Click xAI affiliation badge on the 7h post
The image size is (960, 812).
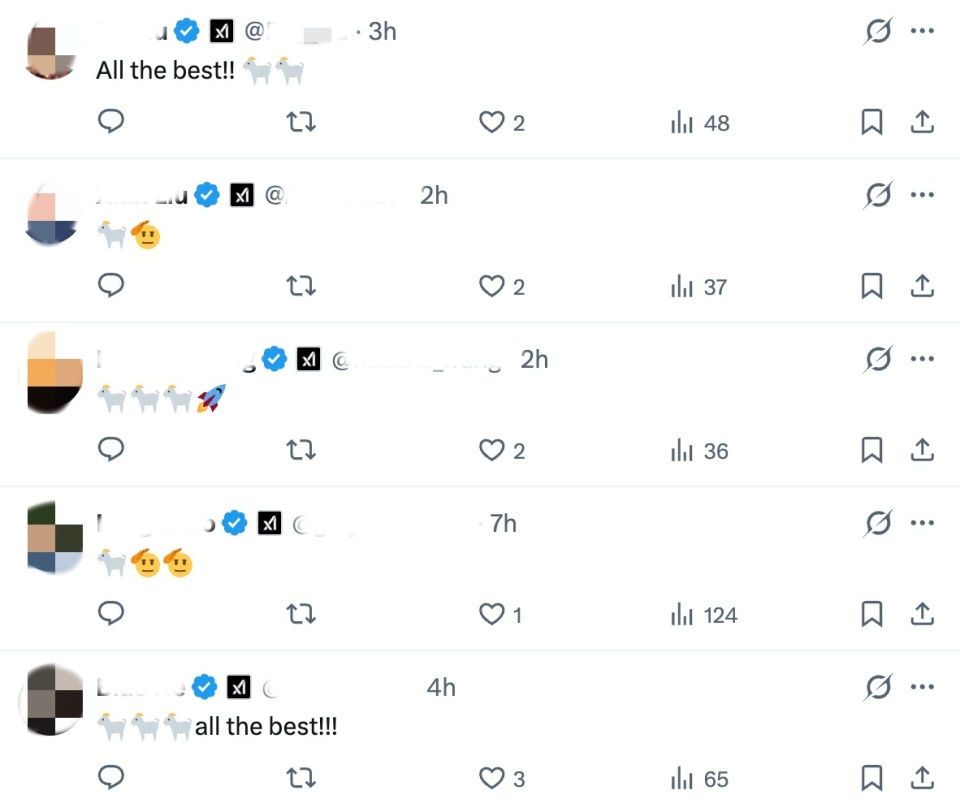click(x=269, y=523)
